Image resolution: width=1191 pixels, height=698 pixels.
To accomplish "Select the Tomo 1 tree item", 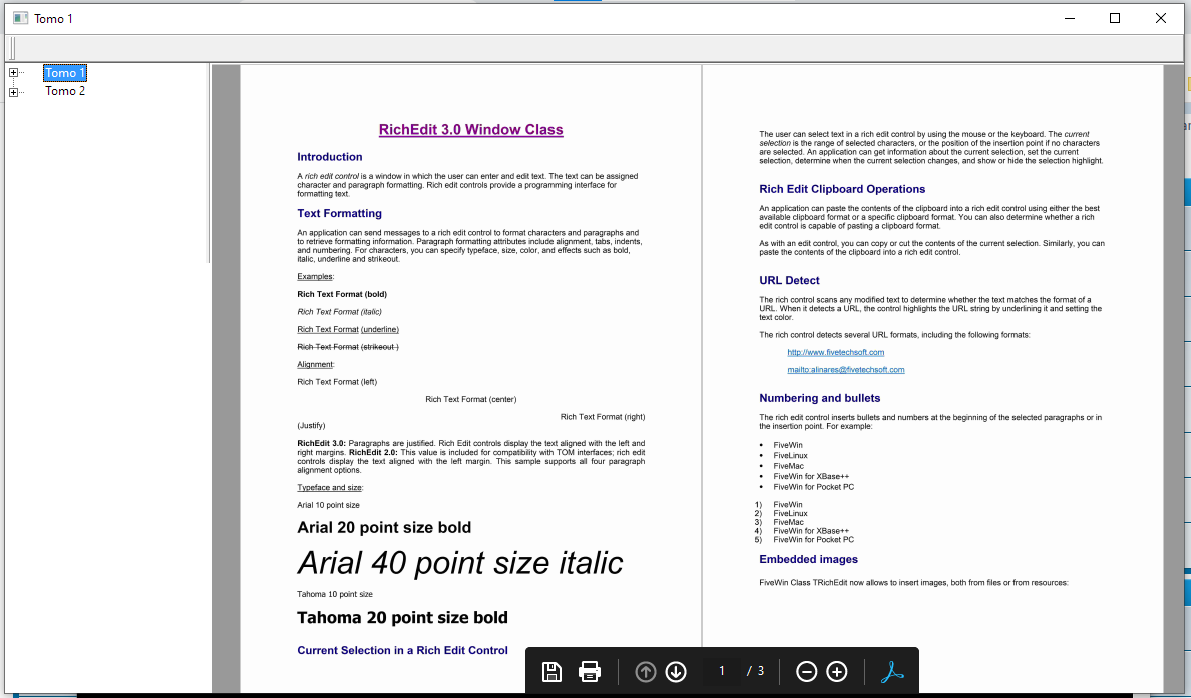I will pyautogui.click(x=65, y=73).
